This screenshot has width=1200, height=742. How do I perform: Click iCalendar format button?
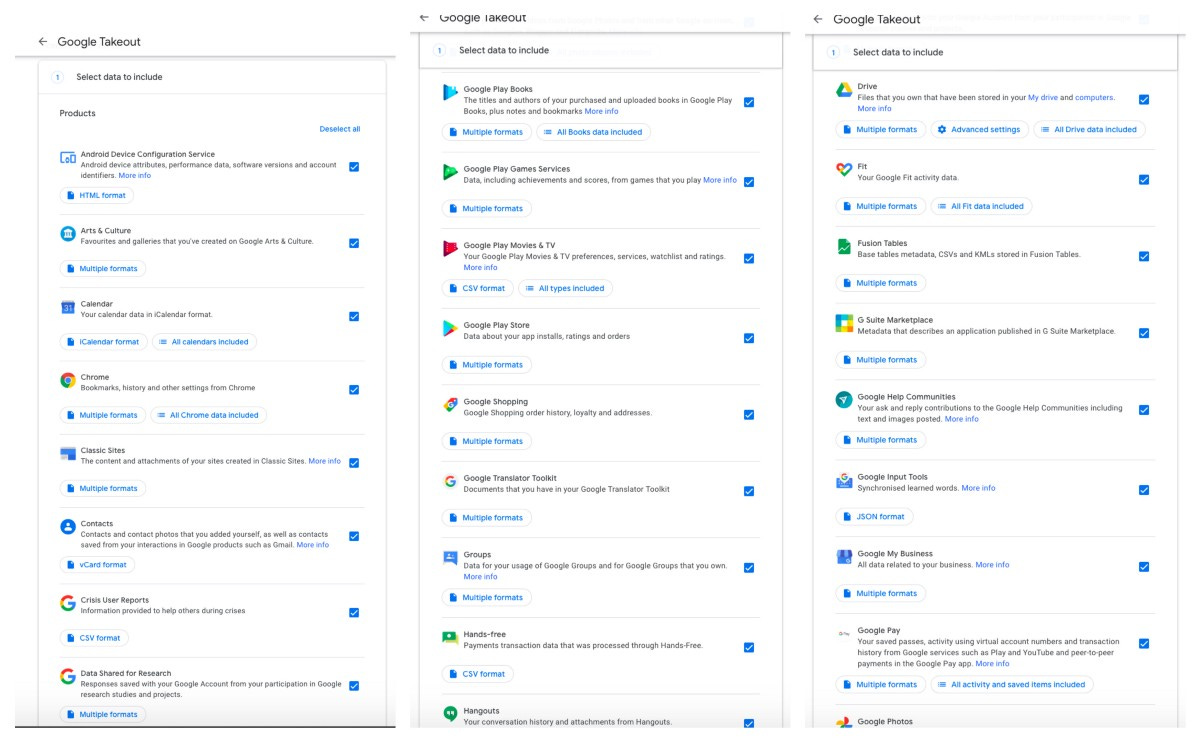103,342
